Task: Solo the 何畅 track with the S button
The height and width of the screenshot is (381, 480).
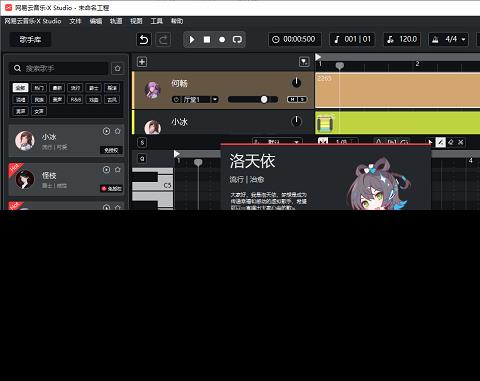Action: pos(302,99)
